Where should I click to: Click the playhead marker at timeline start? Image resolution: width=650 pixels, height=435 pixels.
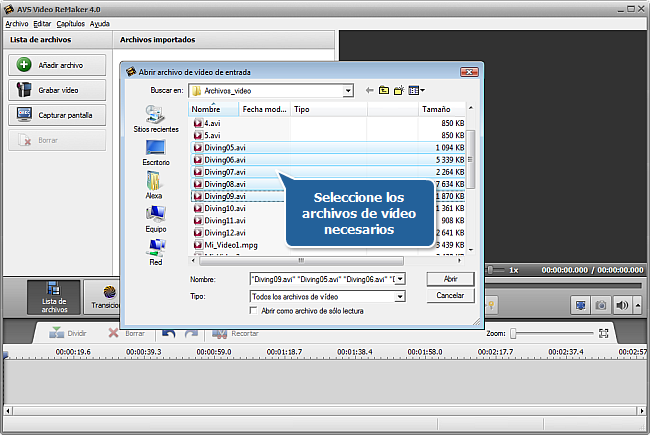pyautogui.click(x=5, y=355)
